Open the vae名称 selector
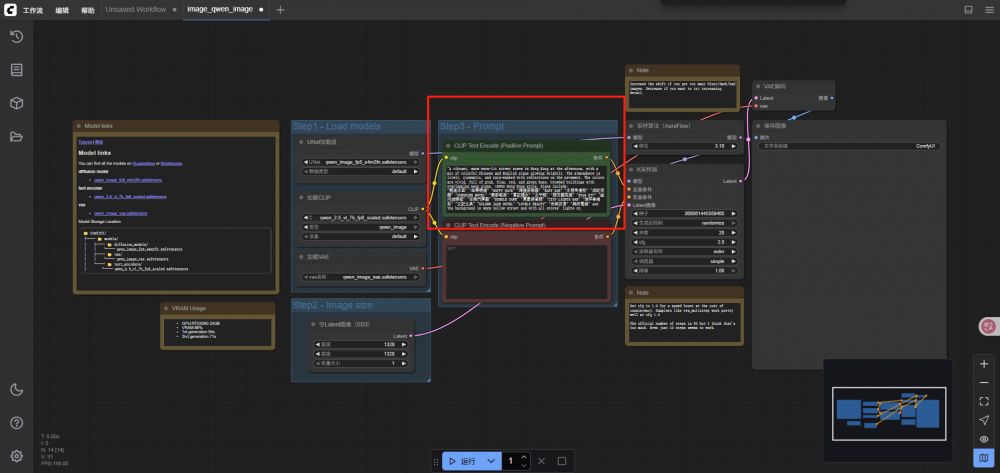Viewport: 1000px width, 473px height. click(x=361, y=277)
